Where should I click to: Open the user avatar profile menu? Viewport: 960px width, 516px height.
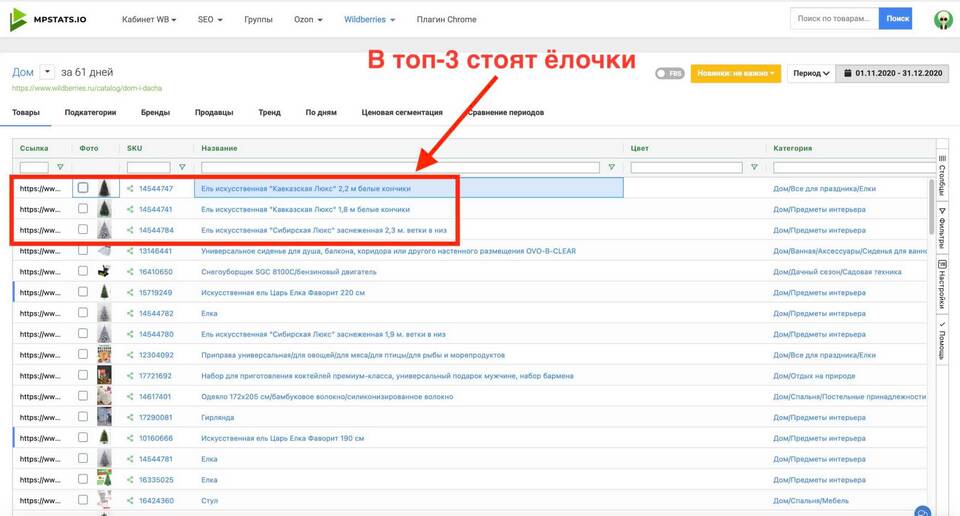pyautogui.click(x=941, y=19)
